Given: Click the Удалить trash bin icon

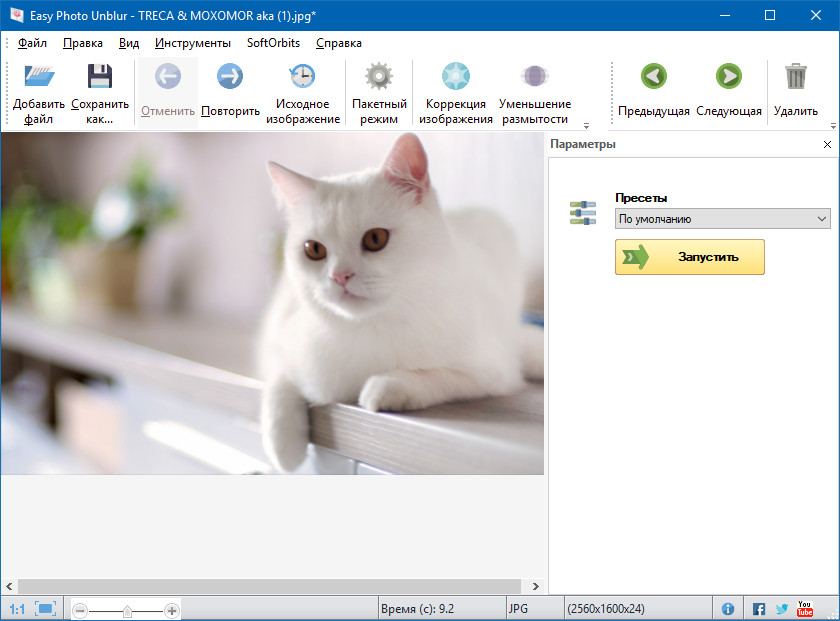Looking at the screenshot, I should (x=795, y=78).
